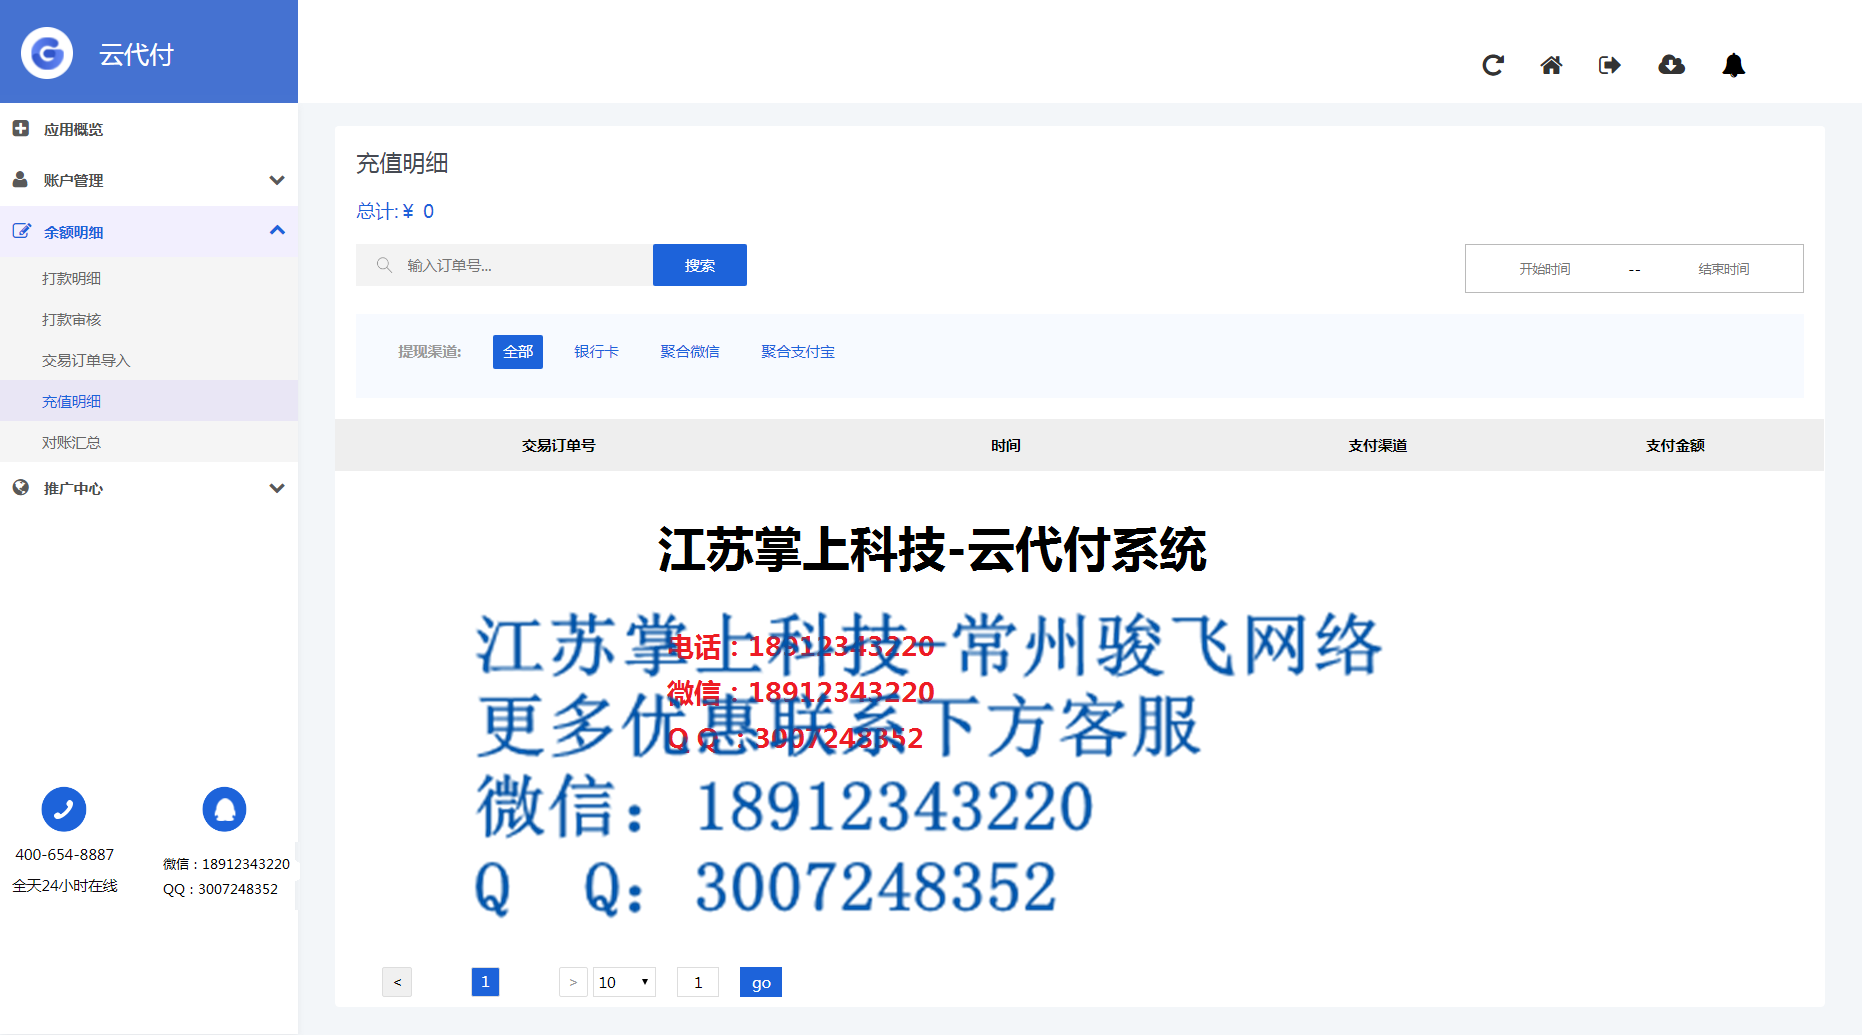Expand the 账户管理 menu chevron

click(277, 180)
